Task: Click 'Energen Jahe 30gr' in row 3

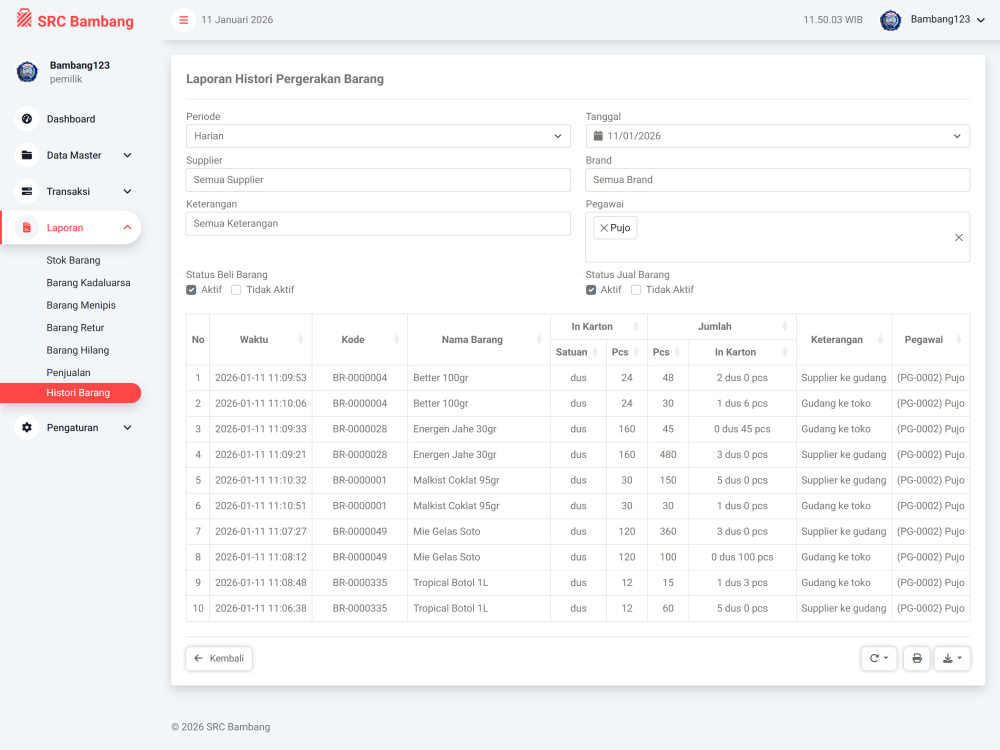Action: tap(455, 429)
